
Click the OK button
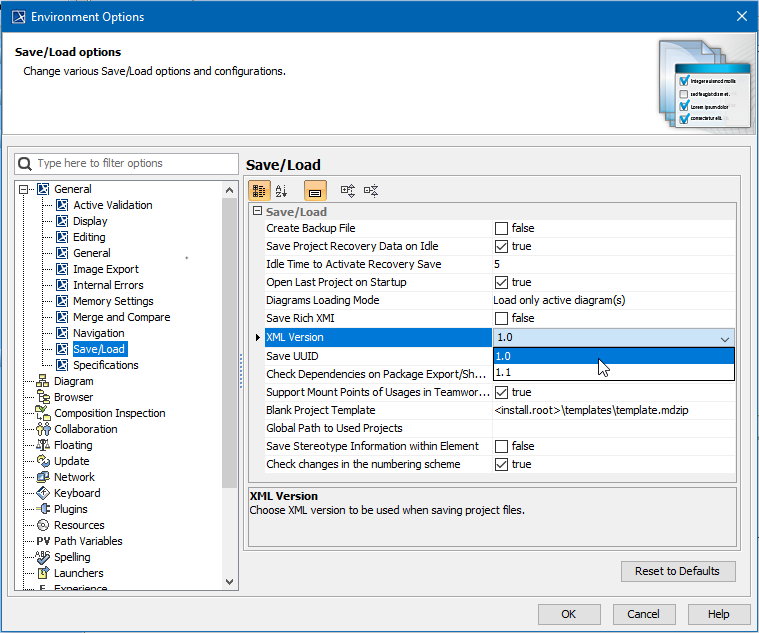569,614
